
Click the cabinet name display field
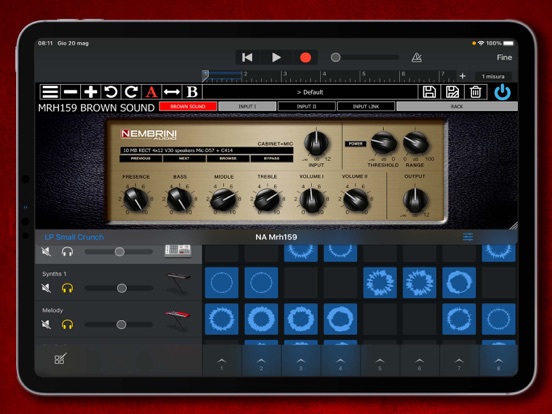point(206,150)
